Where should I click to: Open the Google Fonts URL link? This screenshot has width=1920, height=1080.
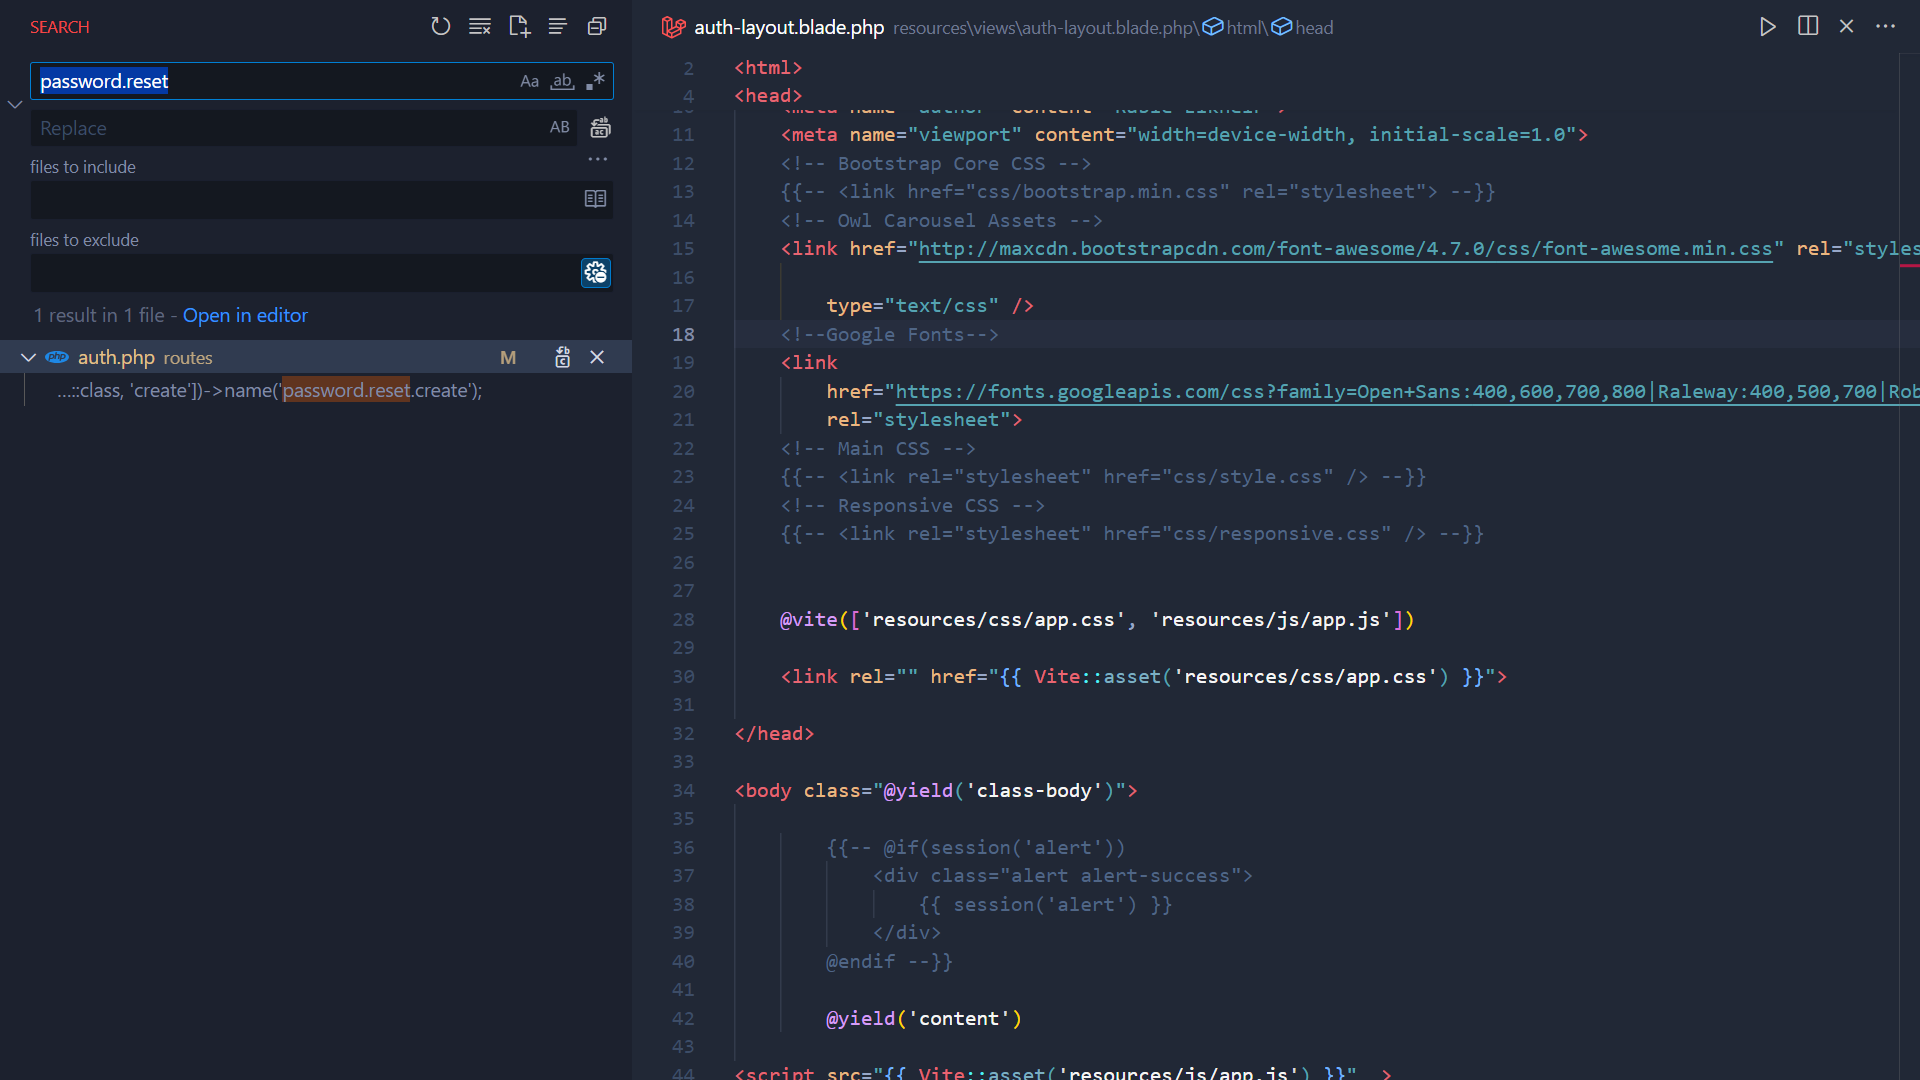pos(1407,392)
